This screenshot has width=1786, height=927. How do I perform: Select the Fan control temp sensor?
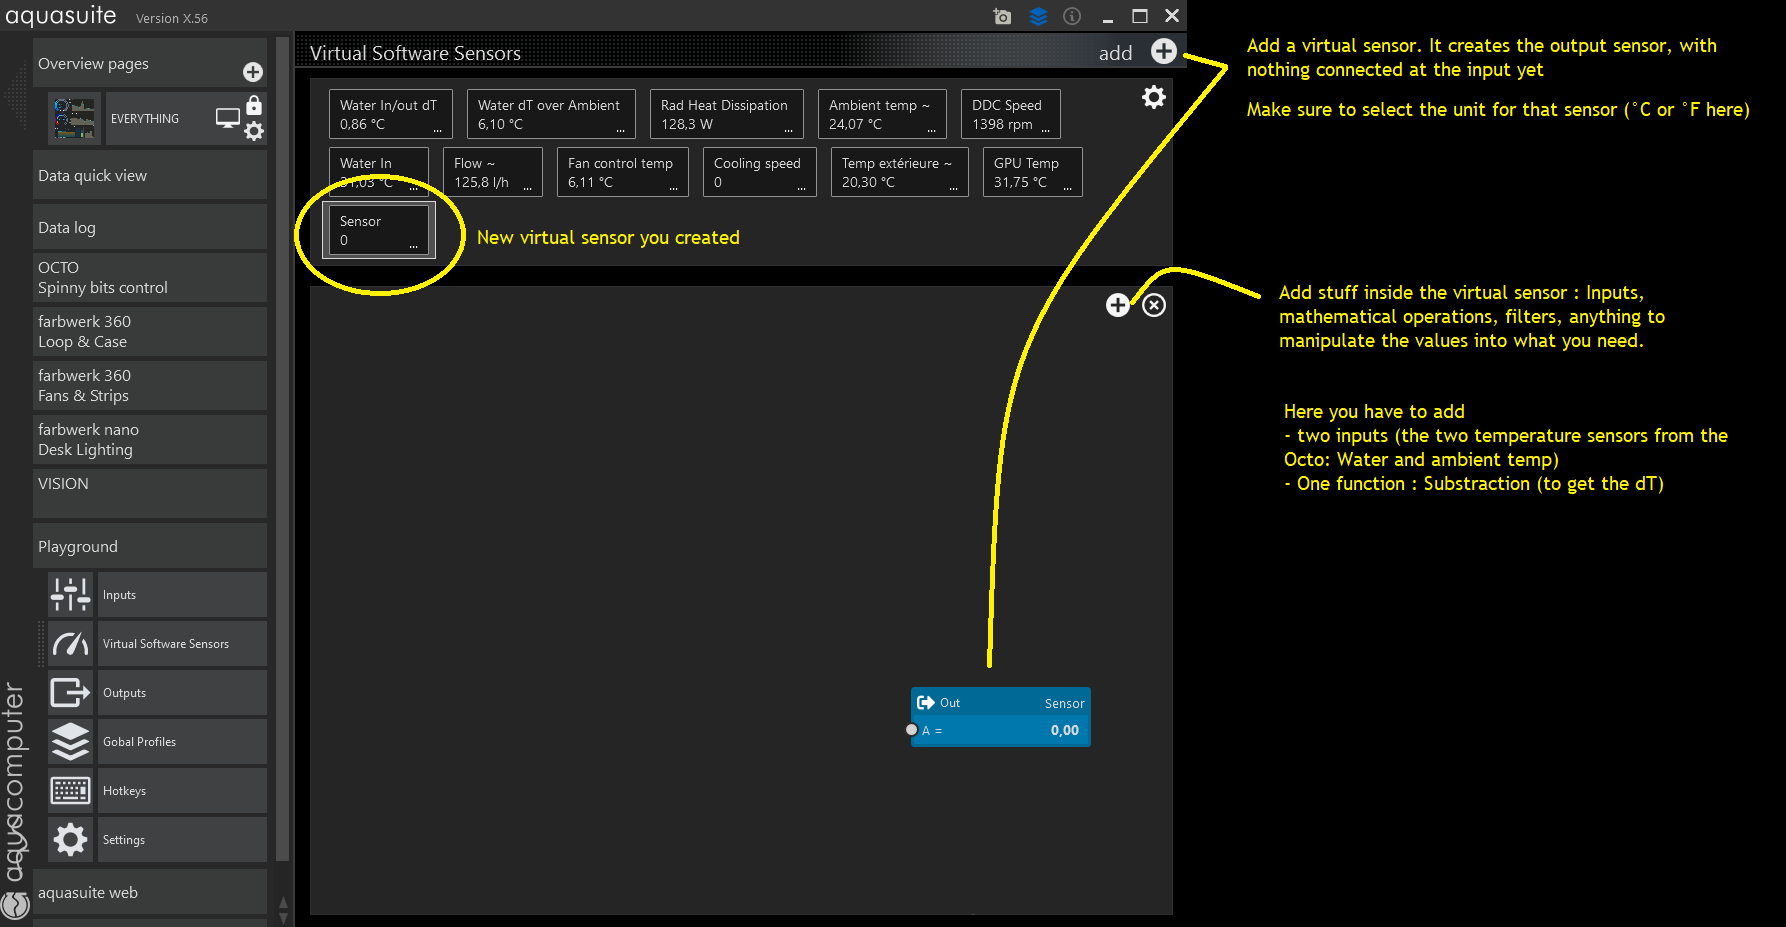point(623,172)
